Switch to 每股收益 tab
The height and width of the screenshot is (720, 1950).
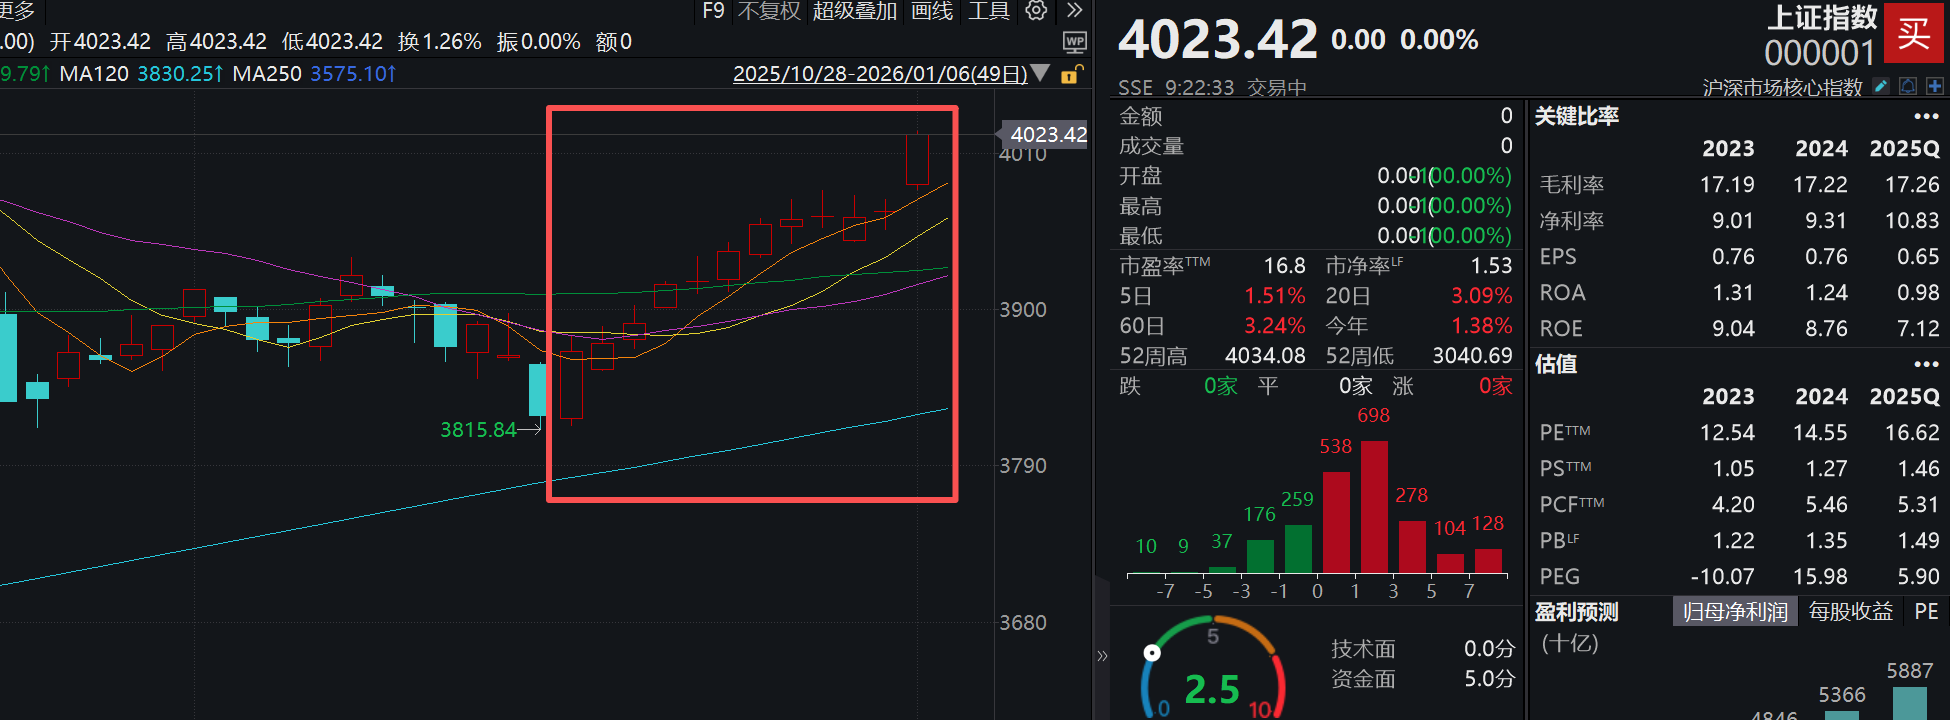(x=1850, y=612)
